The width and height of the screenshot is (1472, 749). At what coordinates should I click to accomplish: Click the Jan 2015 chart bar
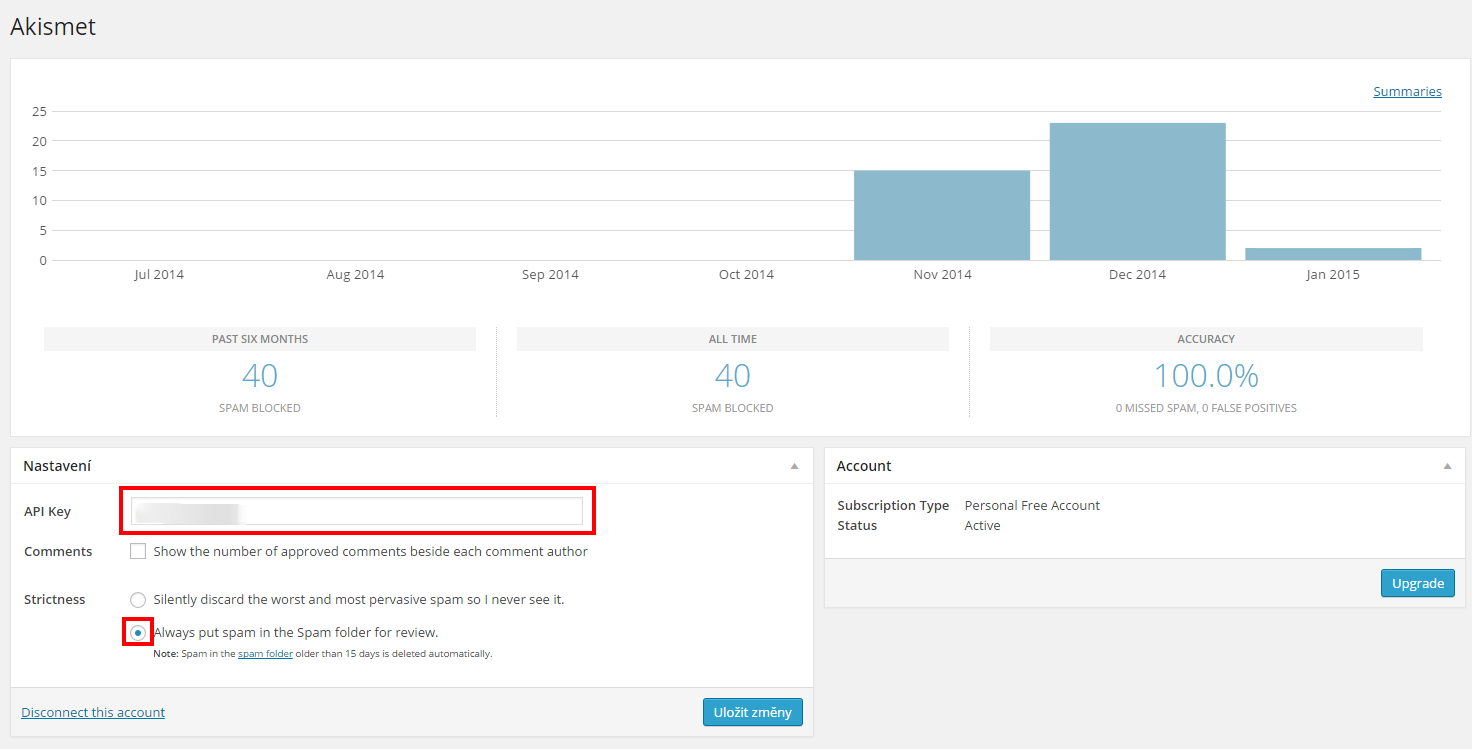[x=1333, y=254]
